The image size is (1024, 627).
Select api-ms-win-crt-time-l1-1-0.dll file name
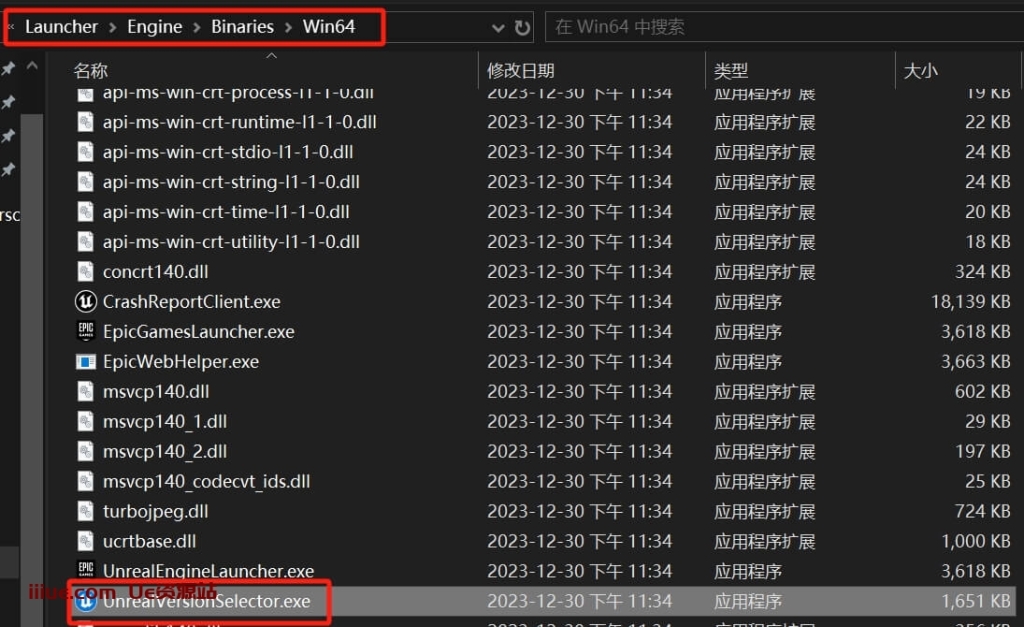(226, 212)
